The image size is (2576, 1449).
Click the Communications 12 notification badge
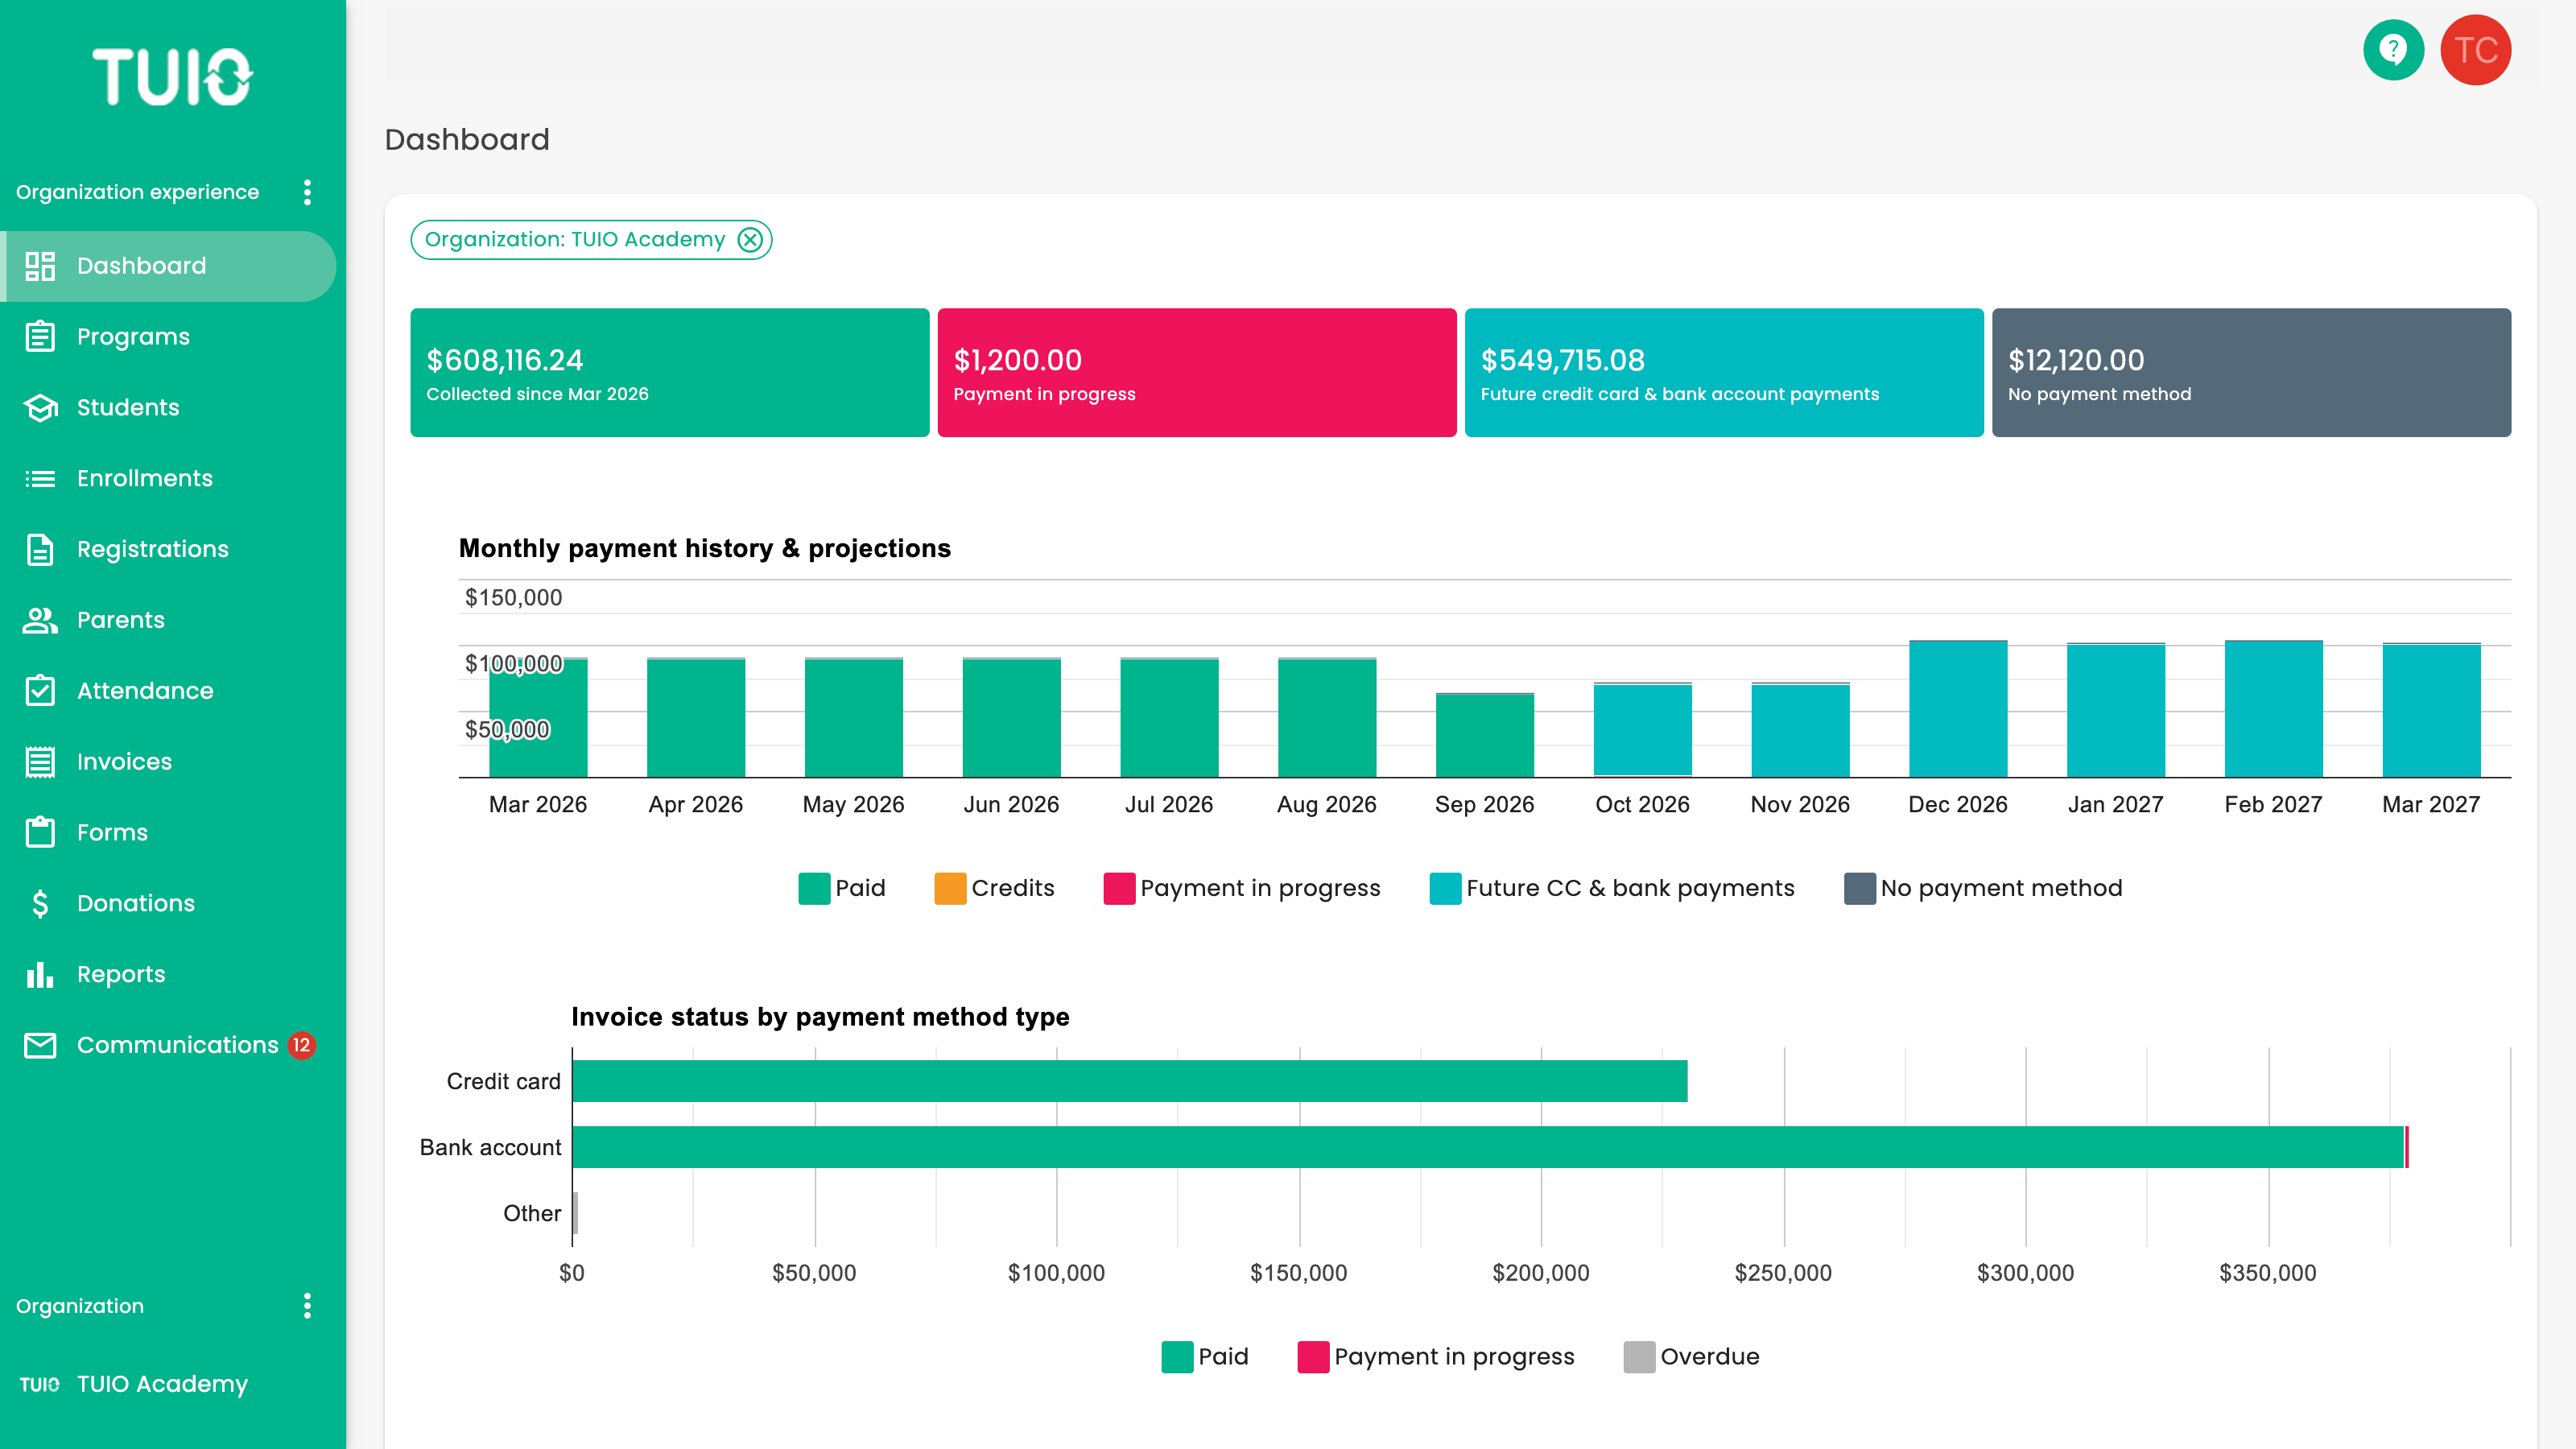click(301, 1045)
